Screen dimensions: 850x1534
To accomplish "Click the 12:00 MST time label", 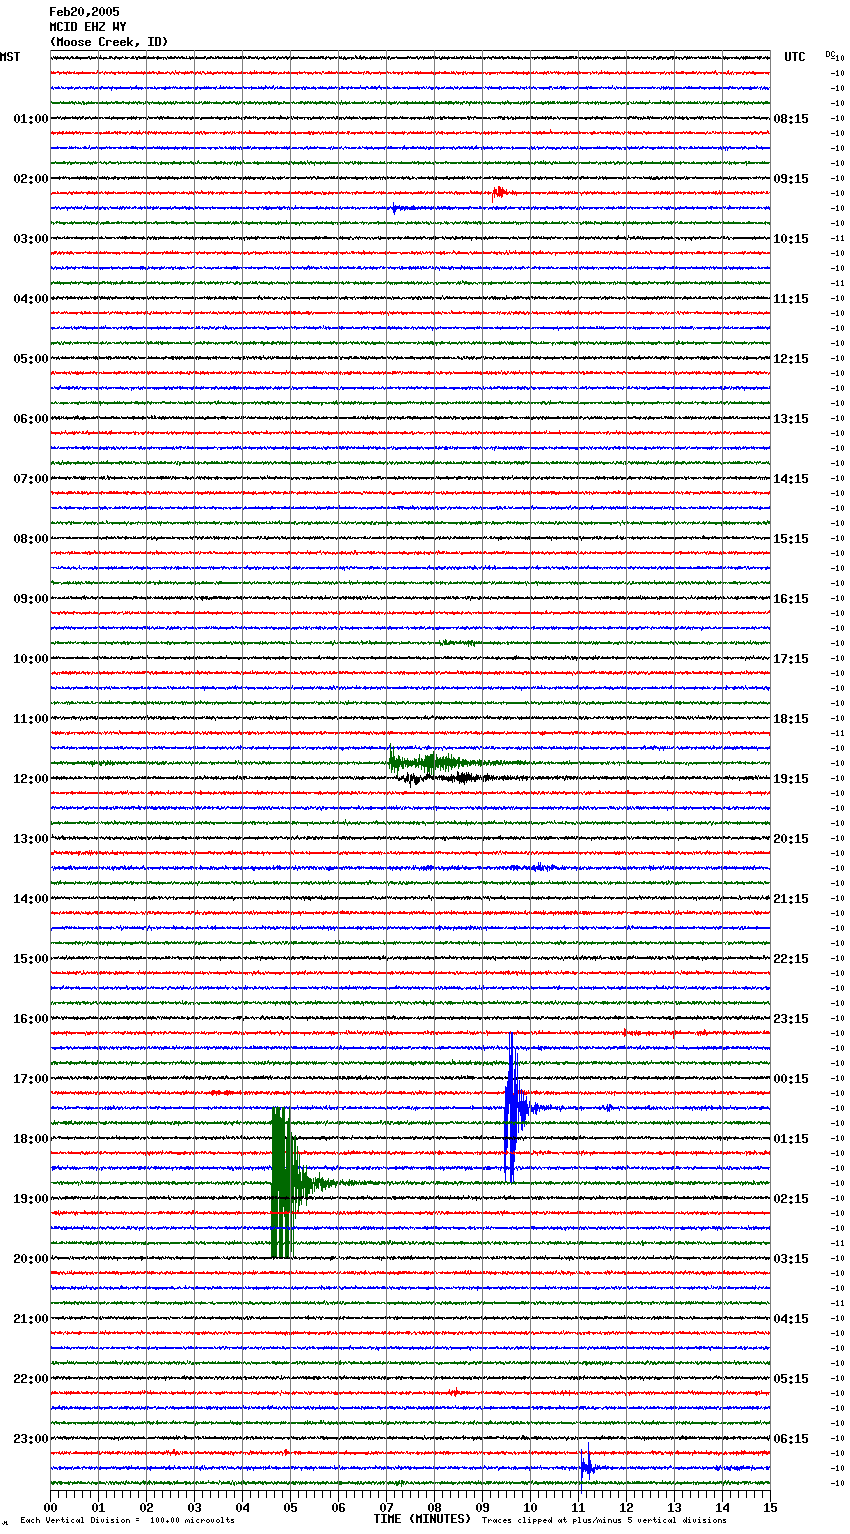I will 31,779.
